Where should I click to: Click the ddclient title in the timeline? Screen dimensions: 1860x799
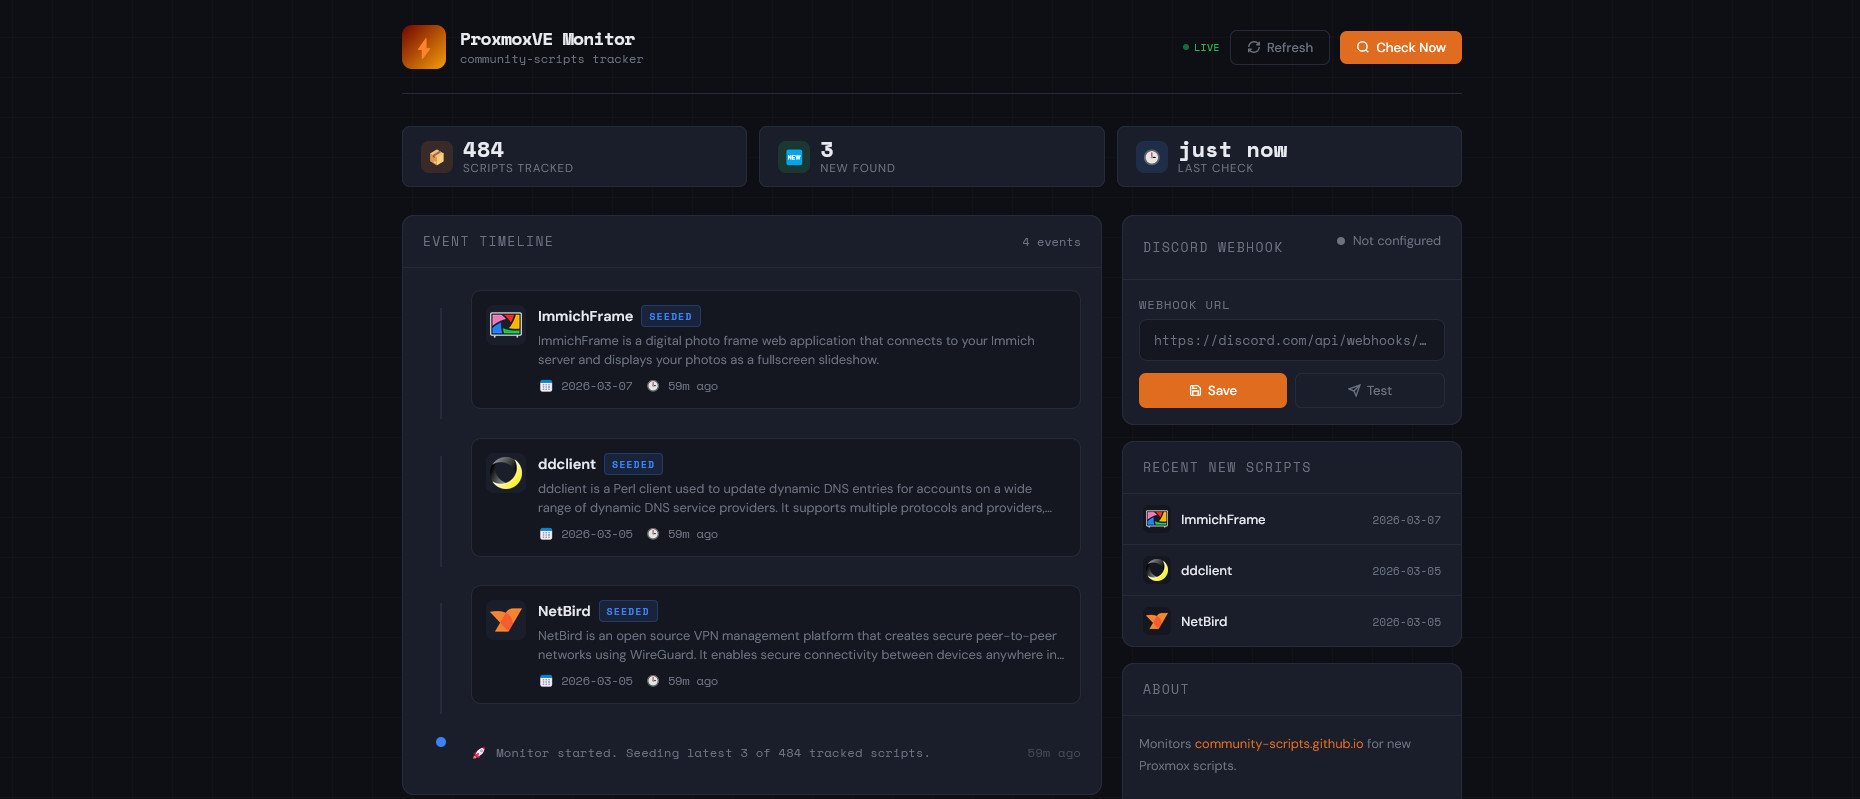(x=567, y=464)
